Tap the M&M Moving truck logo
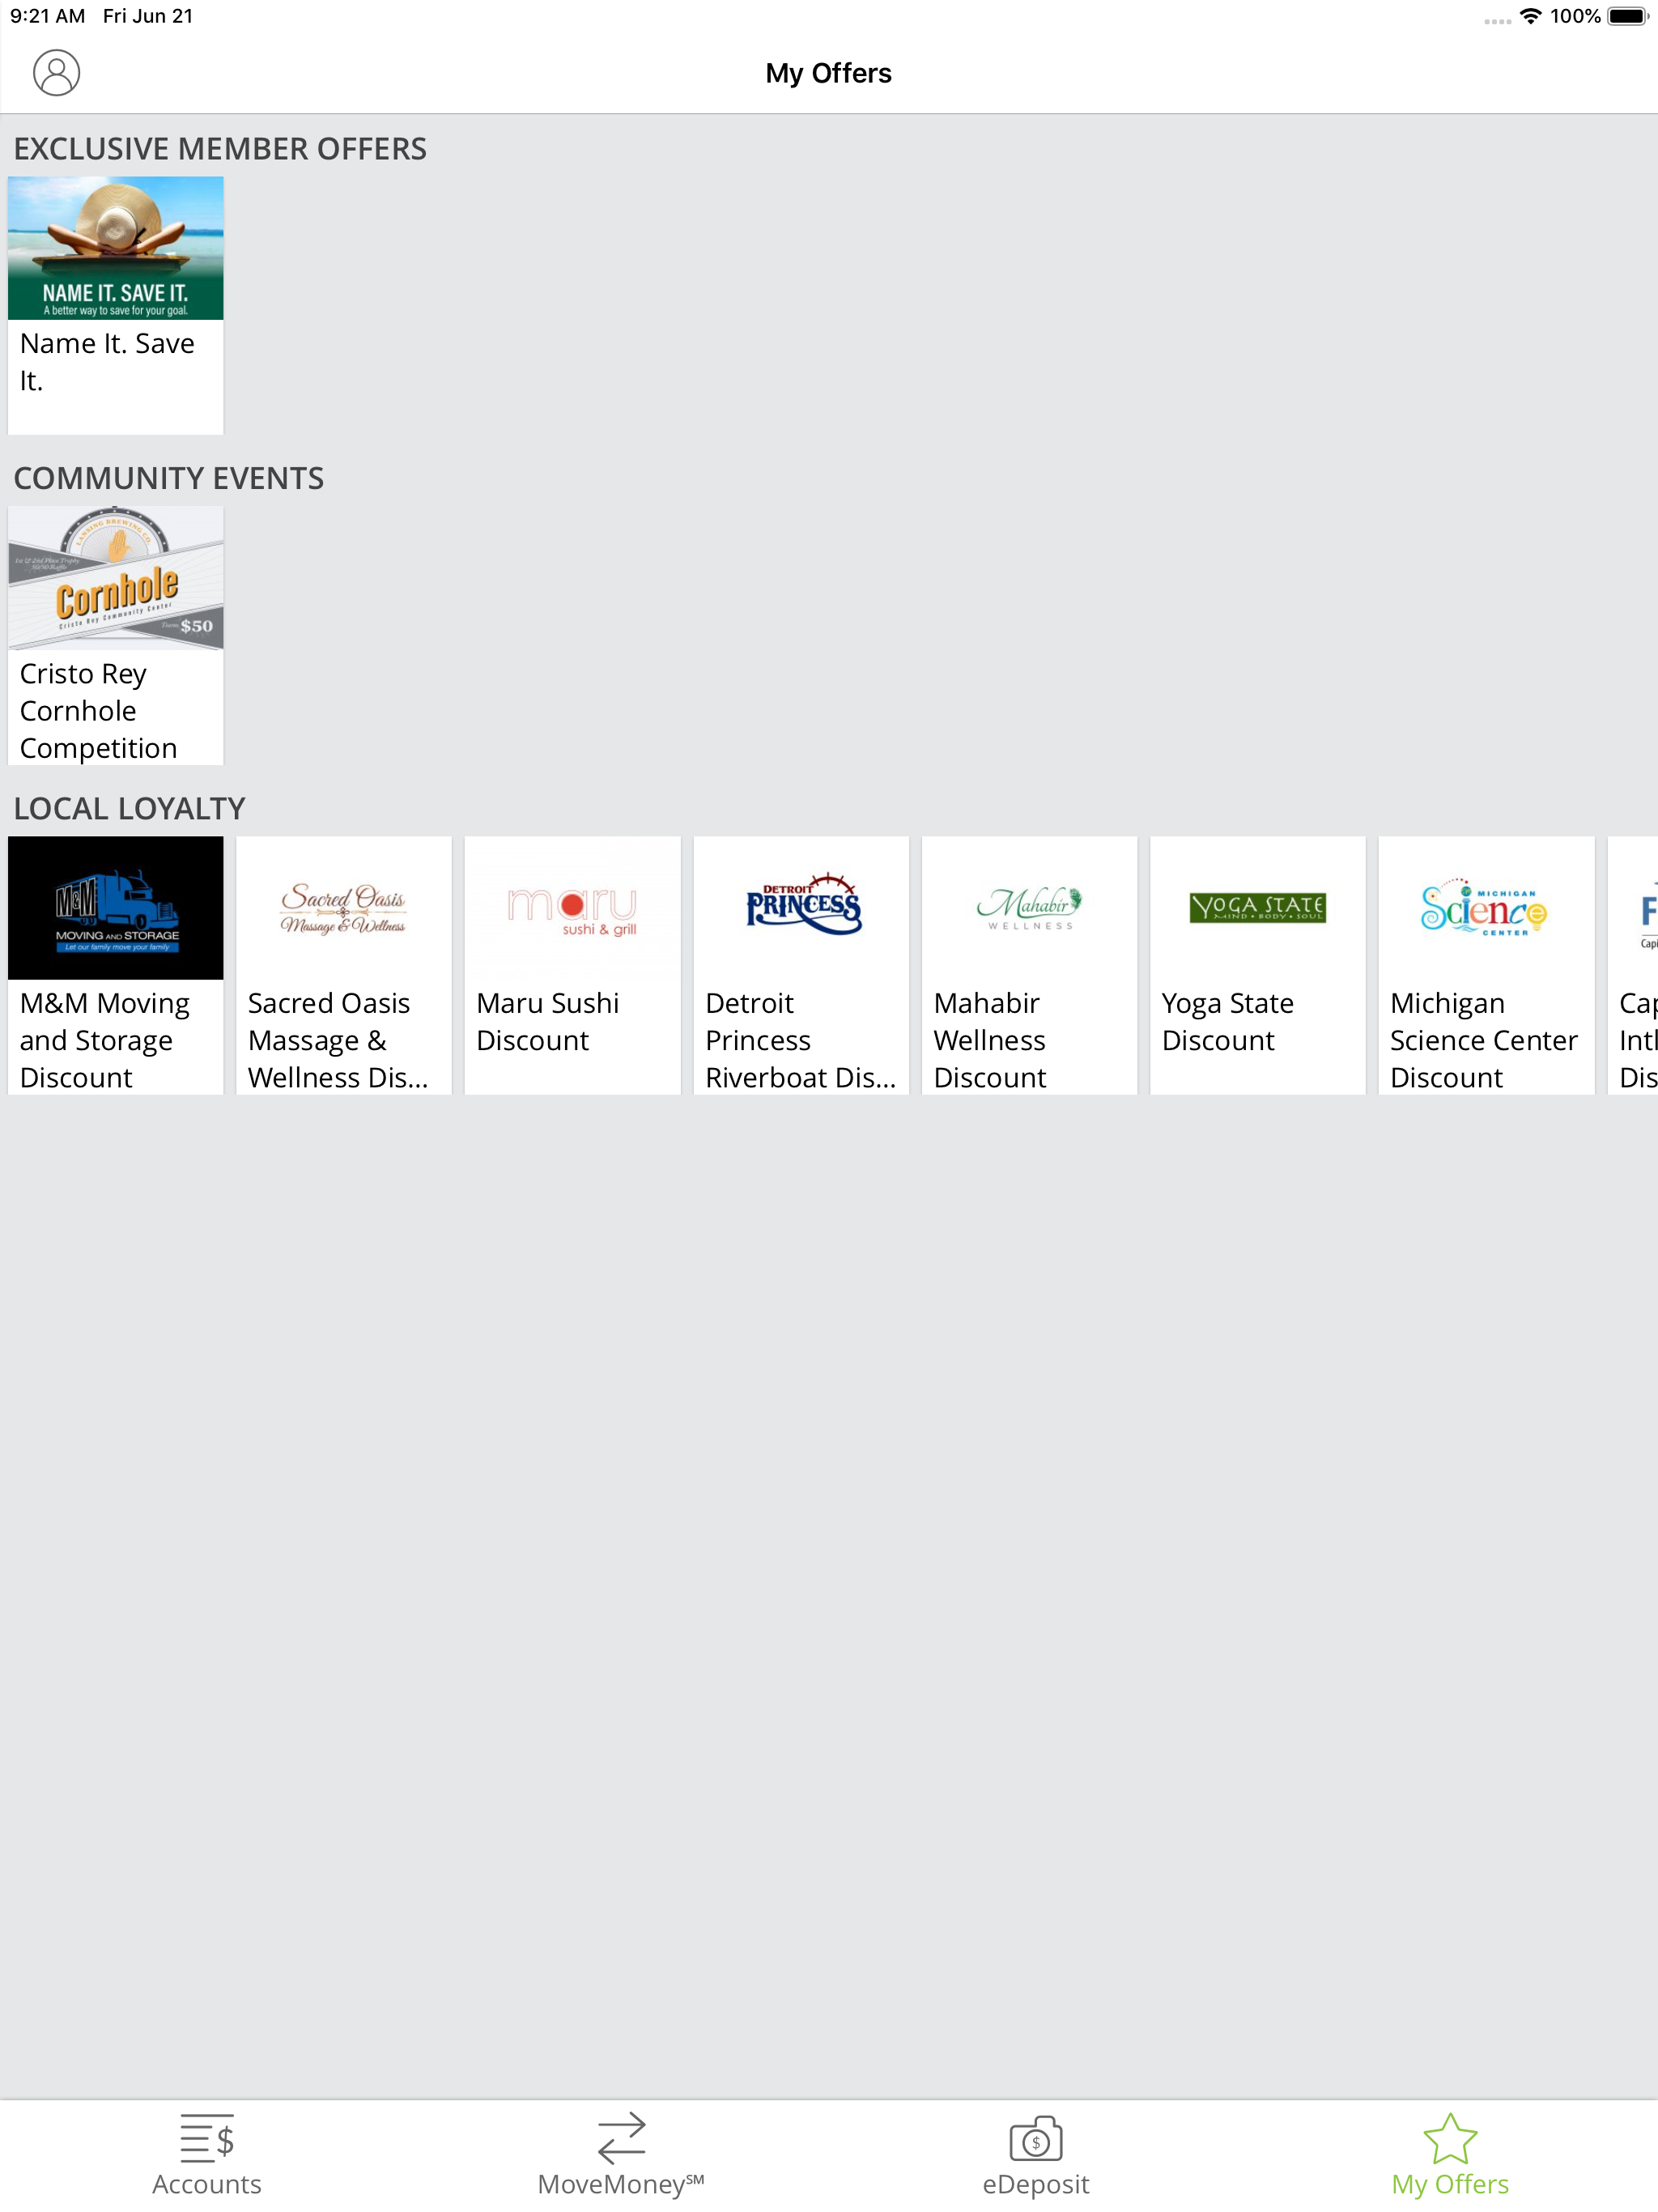This screenshot has width=1658, height=2212. (116, 908)
